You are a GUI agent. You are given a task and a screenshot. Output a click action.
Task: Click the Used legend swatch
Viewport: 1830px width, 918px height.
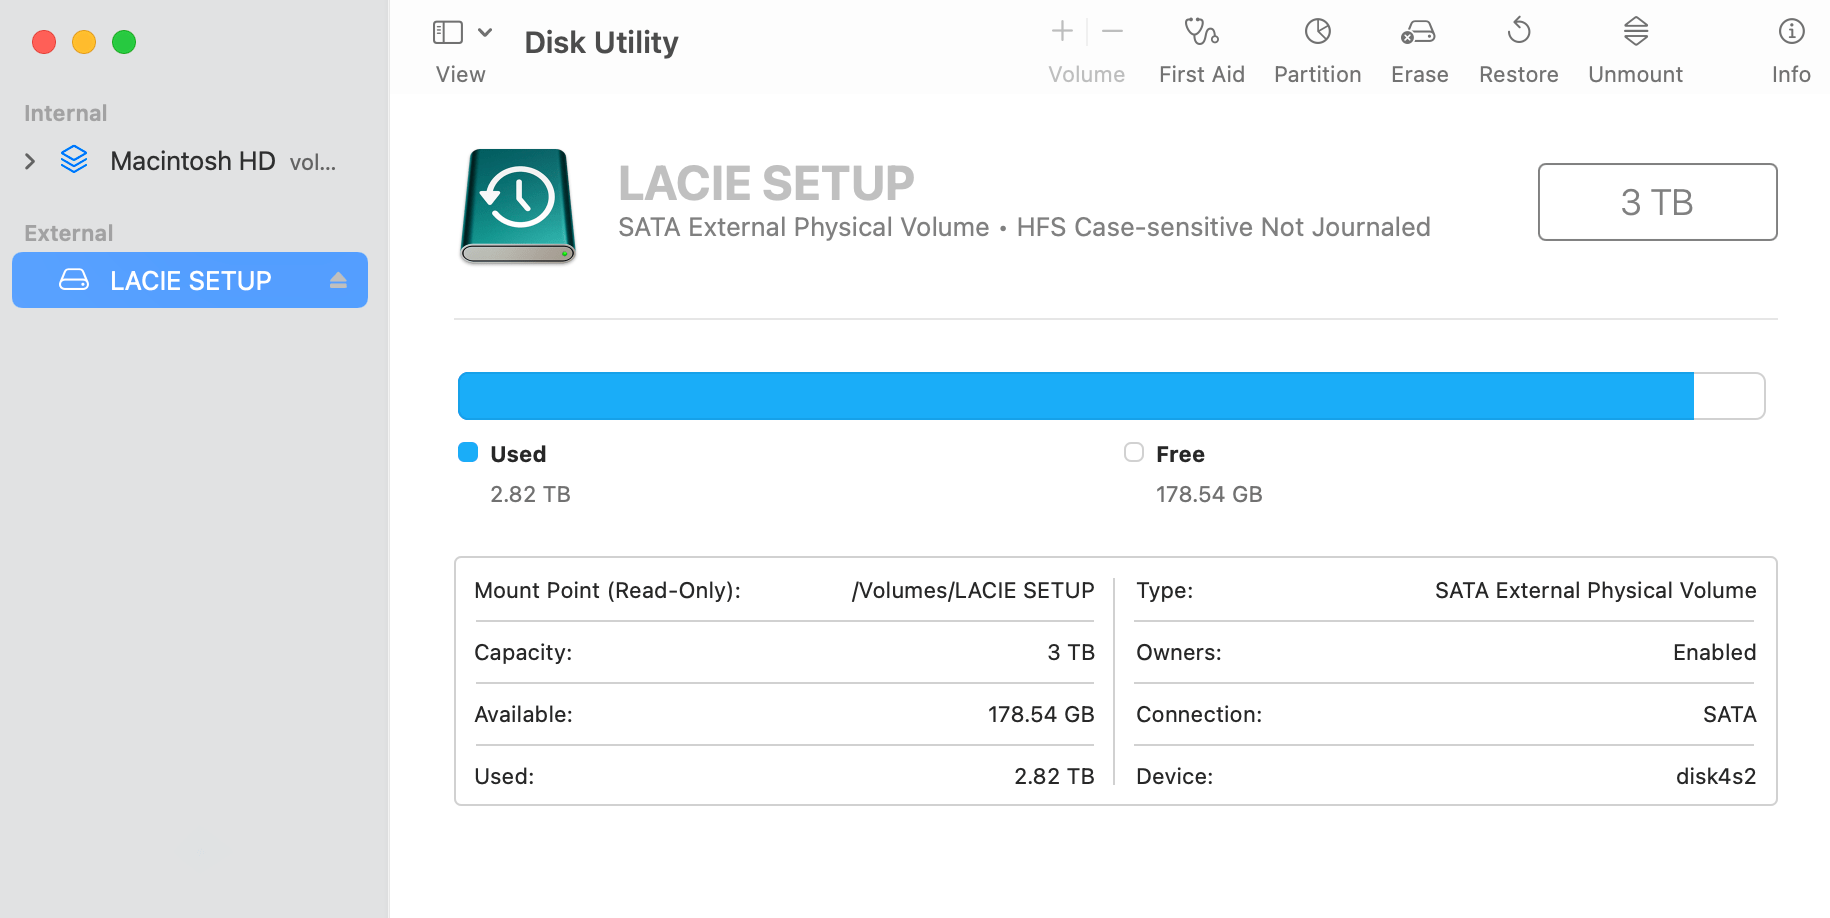(467, 452)
